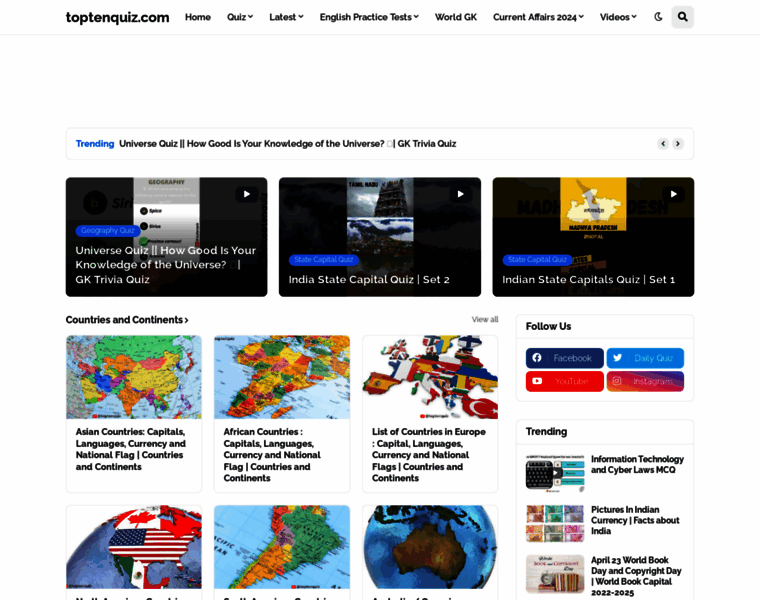This screenshot has width=760, height=600.
Task: Play the Universe Quiz video icon
Action: 246,194
